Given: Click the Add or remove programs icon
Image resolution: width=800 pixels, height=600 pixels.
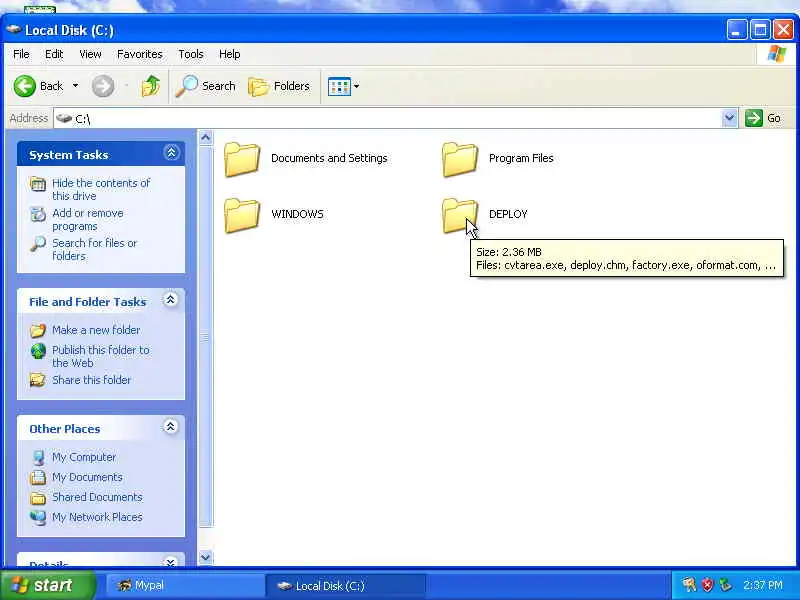Looking at the screenshot, I should point(38,214).
